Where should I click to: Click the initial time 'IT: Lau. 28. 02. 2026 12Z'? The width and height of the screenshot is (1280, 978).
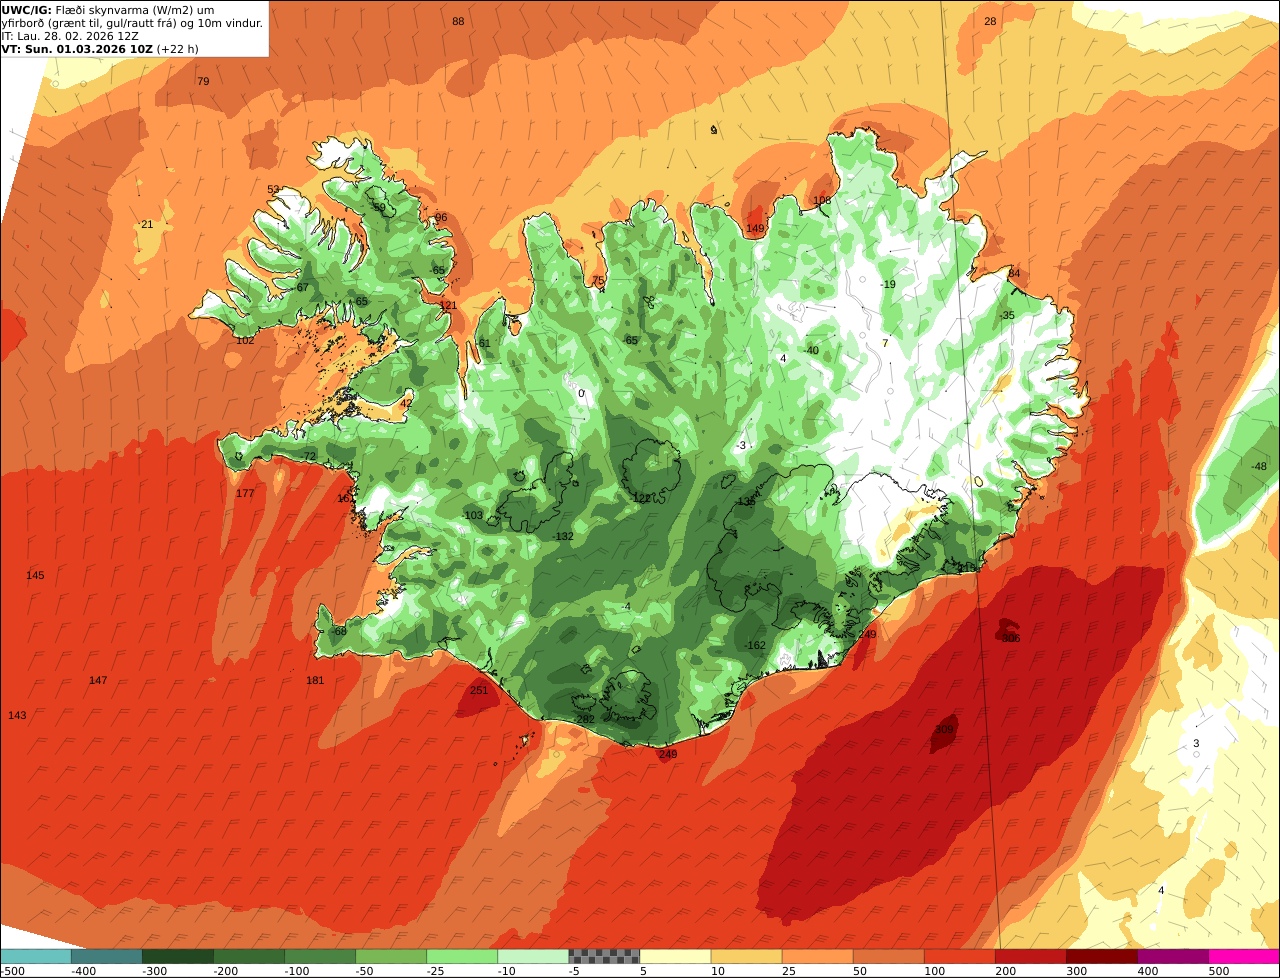pyautogui.click(x=70, y=36)
